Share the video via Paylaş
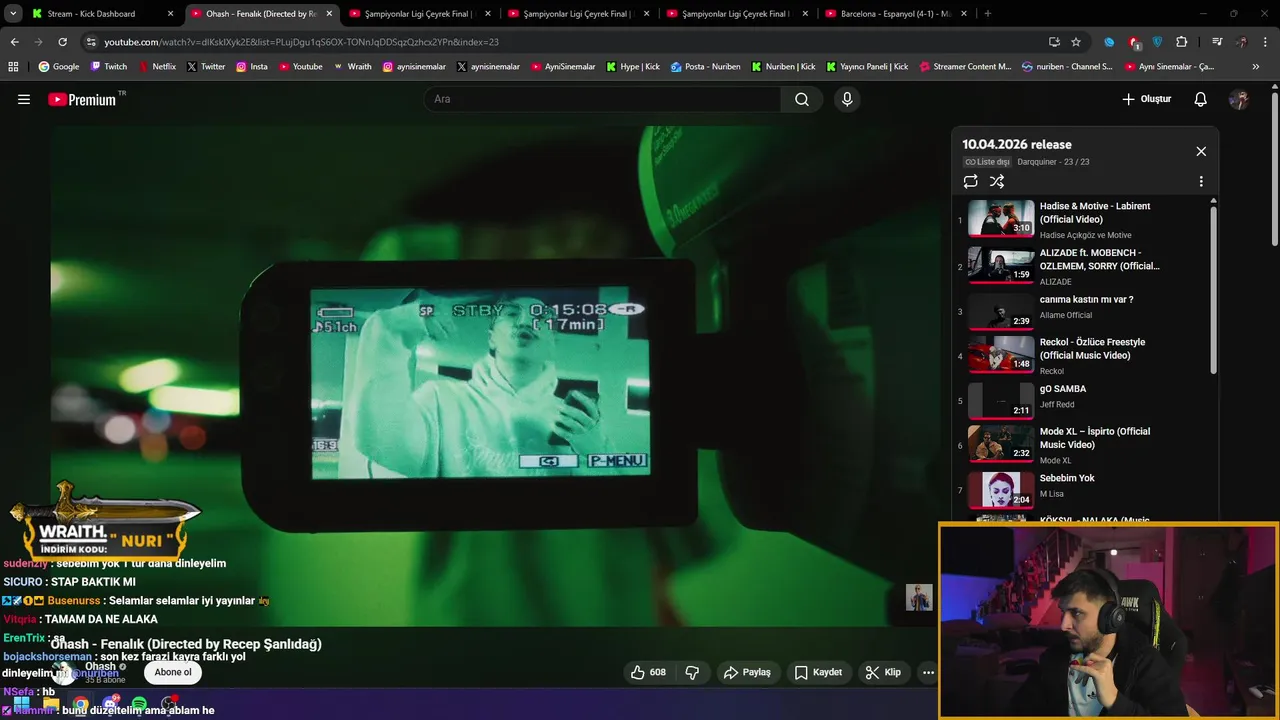1280x720 pixels. point(747,672)
